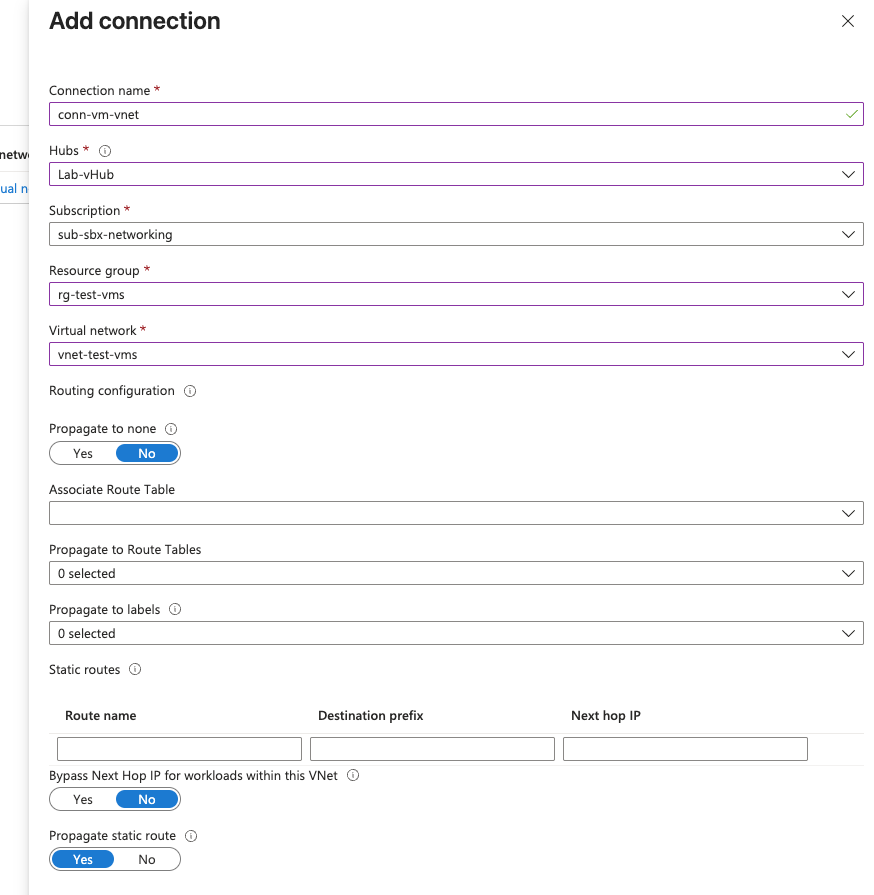Viewport: 874px width, 895px height.
Task: Click the Routing configuration label
Action: (112, 391)
